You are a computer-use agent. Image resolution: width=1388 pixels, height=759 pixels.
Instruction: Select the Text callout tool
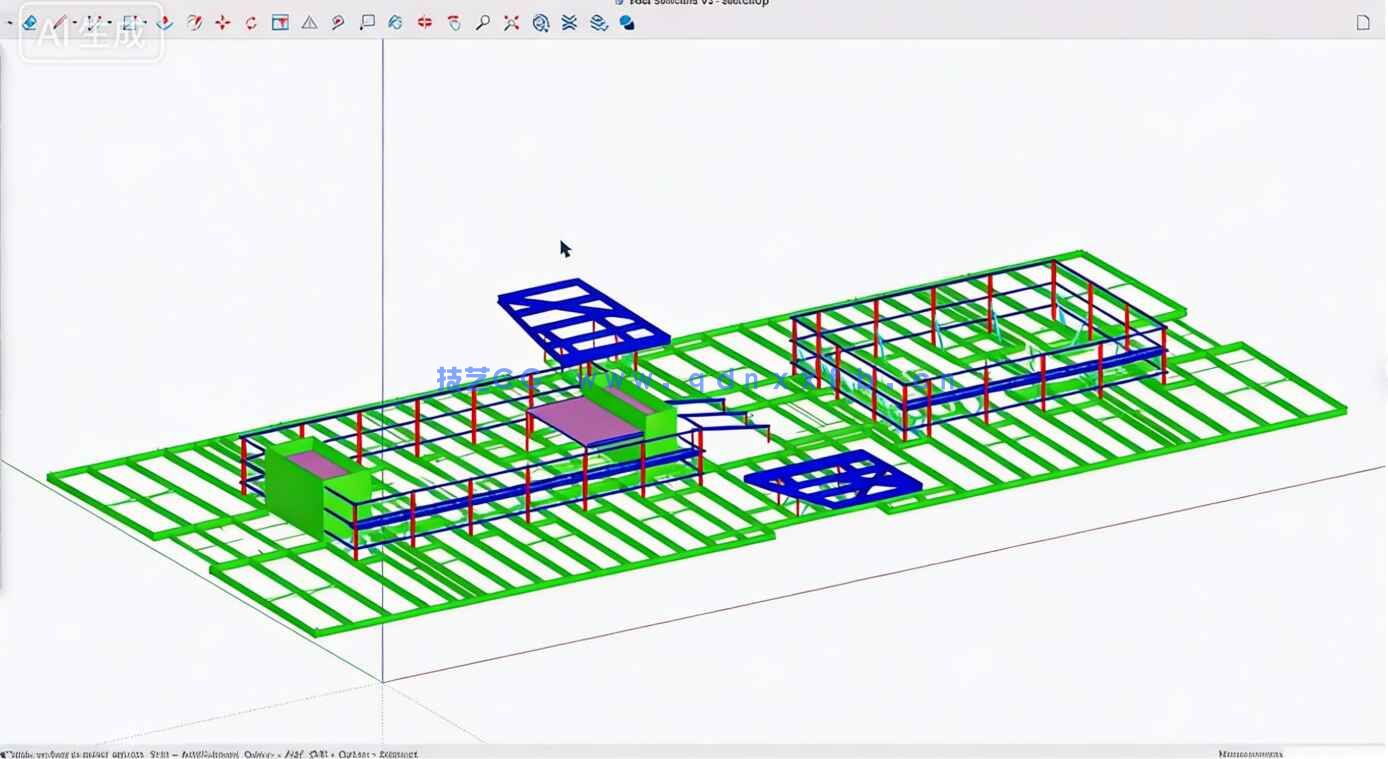click(368, 22)
